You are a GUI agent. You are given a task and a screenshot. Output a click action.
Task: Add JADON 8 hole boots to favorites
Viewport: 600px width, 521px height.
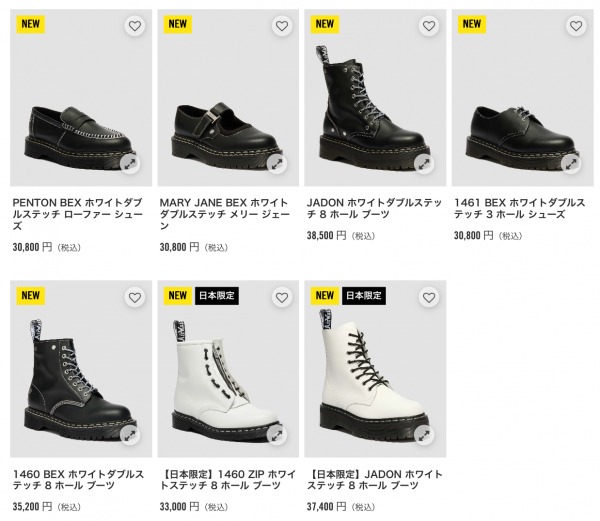pos(429,26)
